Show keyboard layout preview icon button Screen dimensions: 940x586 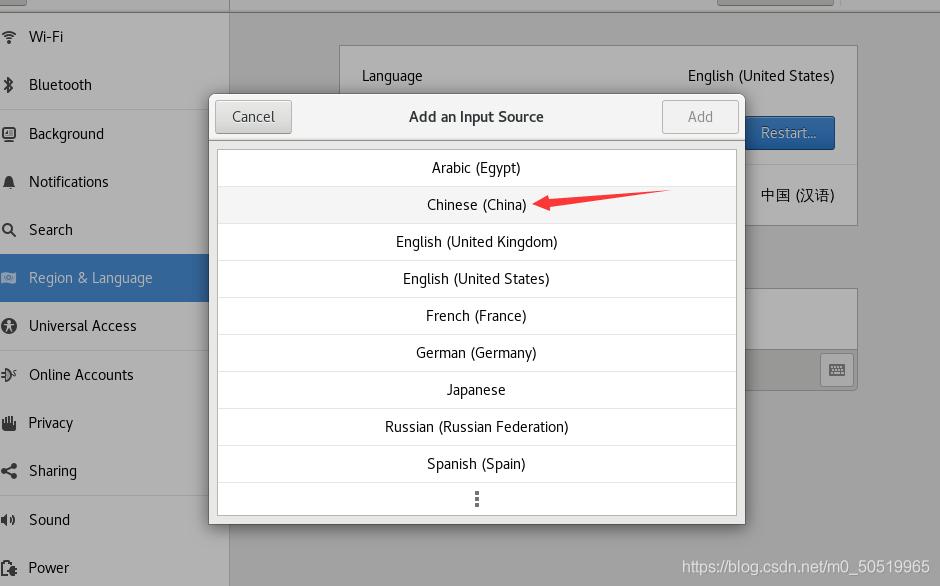837,370
